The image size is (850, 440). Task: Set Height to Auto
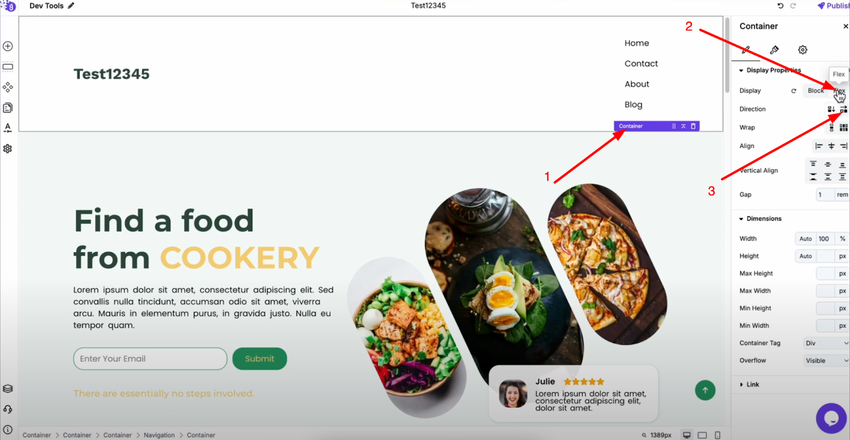click(x=806, y=256)
